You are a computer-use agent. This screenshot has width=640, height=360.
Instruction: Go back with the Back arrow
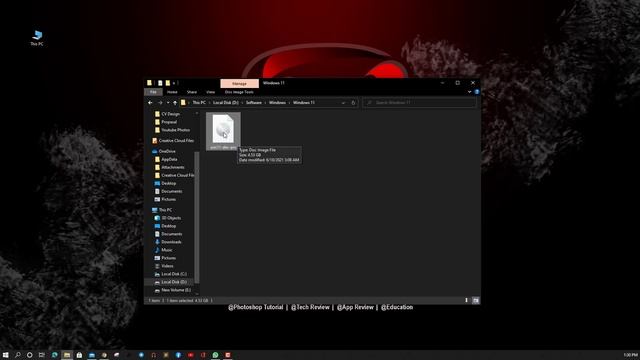coord(150,103)
